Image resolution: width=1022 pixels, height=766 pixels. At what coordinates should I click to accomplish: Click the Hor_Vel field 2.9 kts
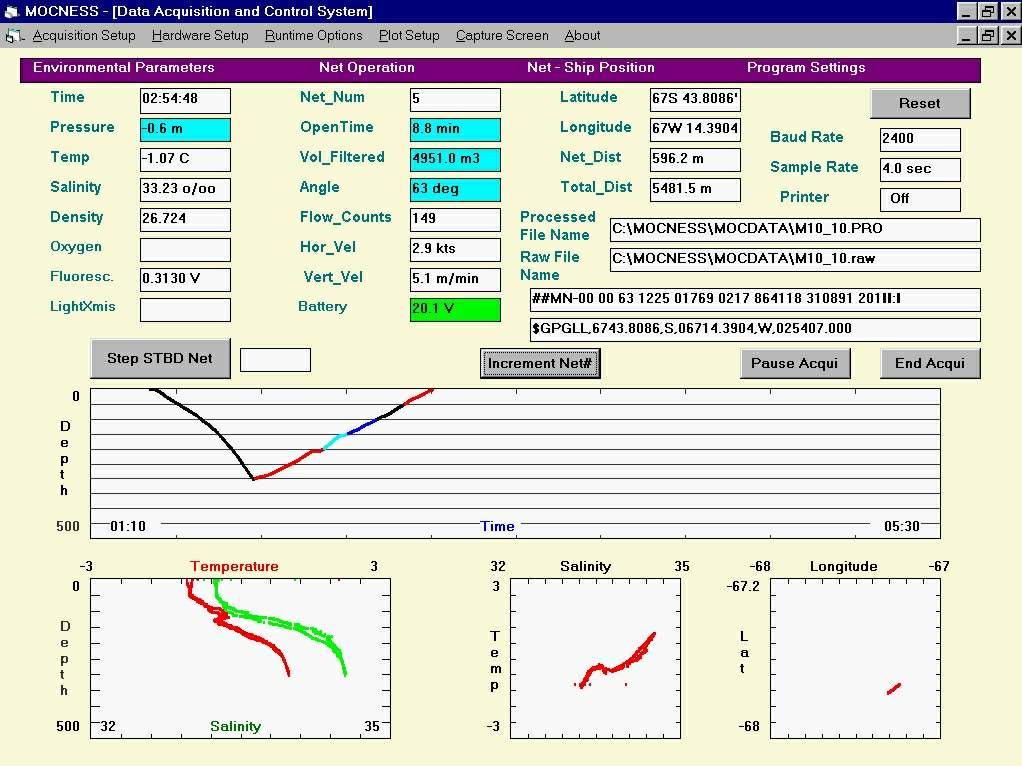click(x=456, y=250)
